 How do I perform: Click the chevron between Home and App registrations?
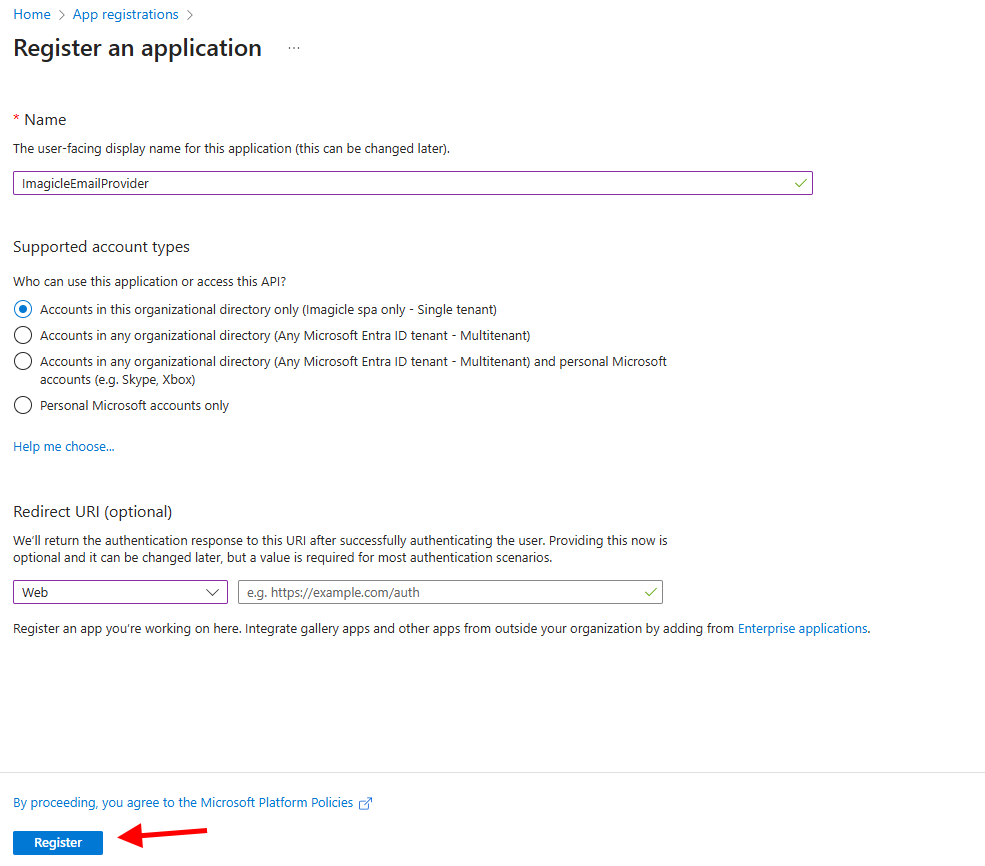(62, 15)
